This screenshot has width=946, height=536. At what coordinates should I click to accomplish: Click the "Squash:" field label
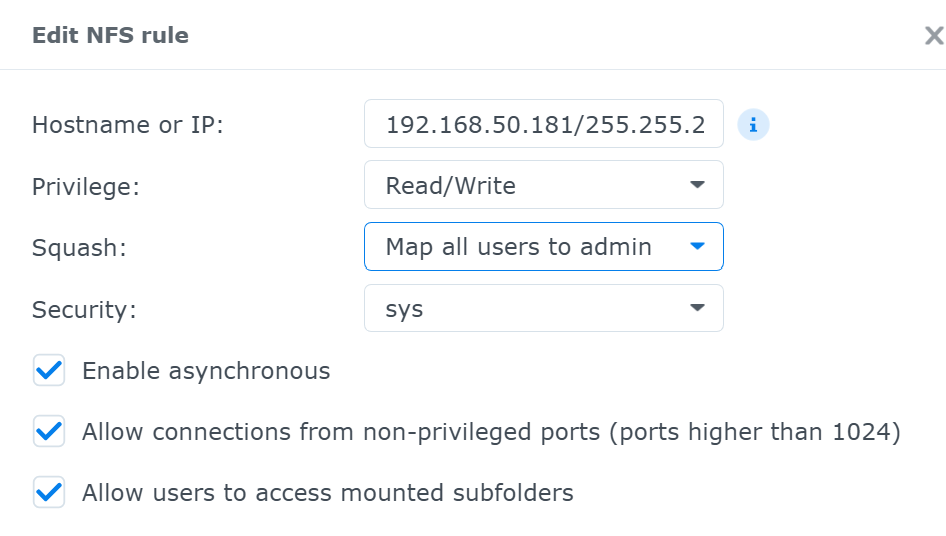point(79,247)
